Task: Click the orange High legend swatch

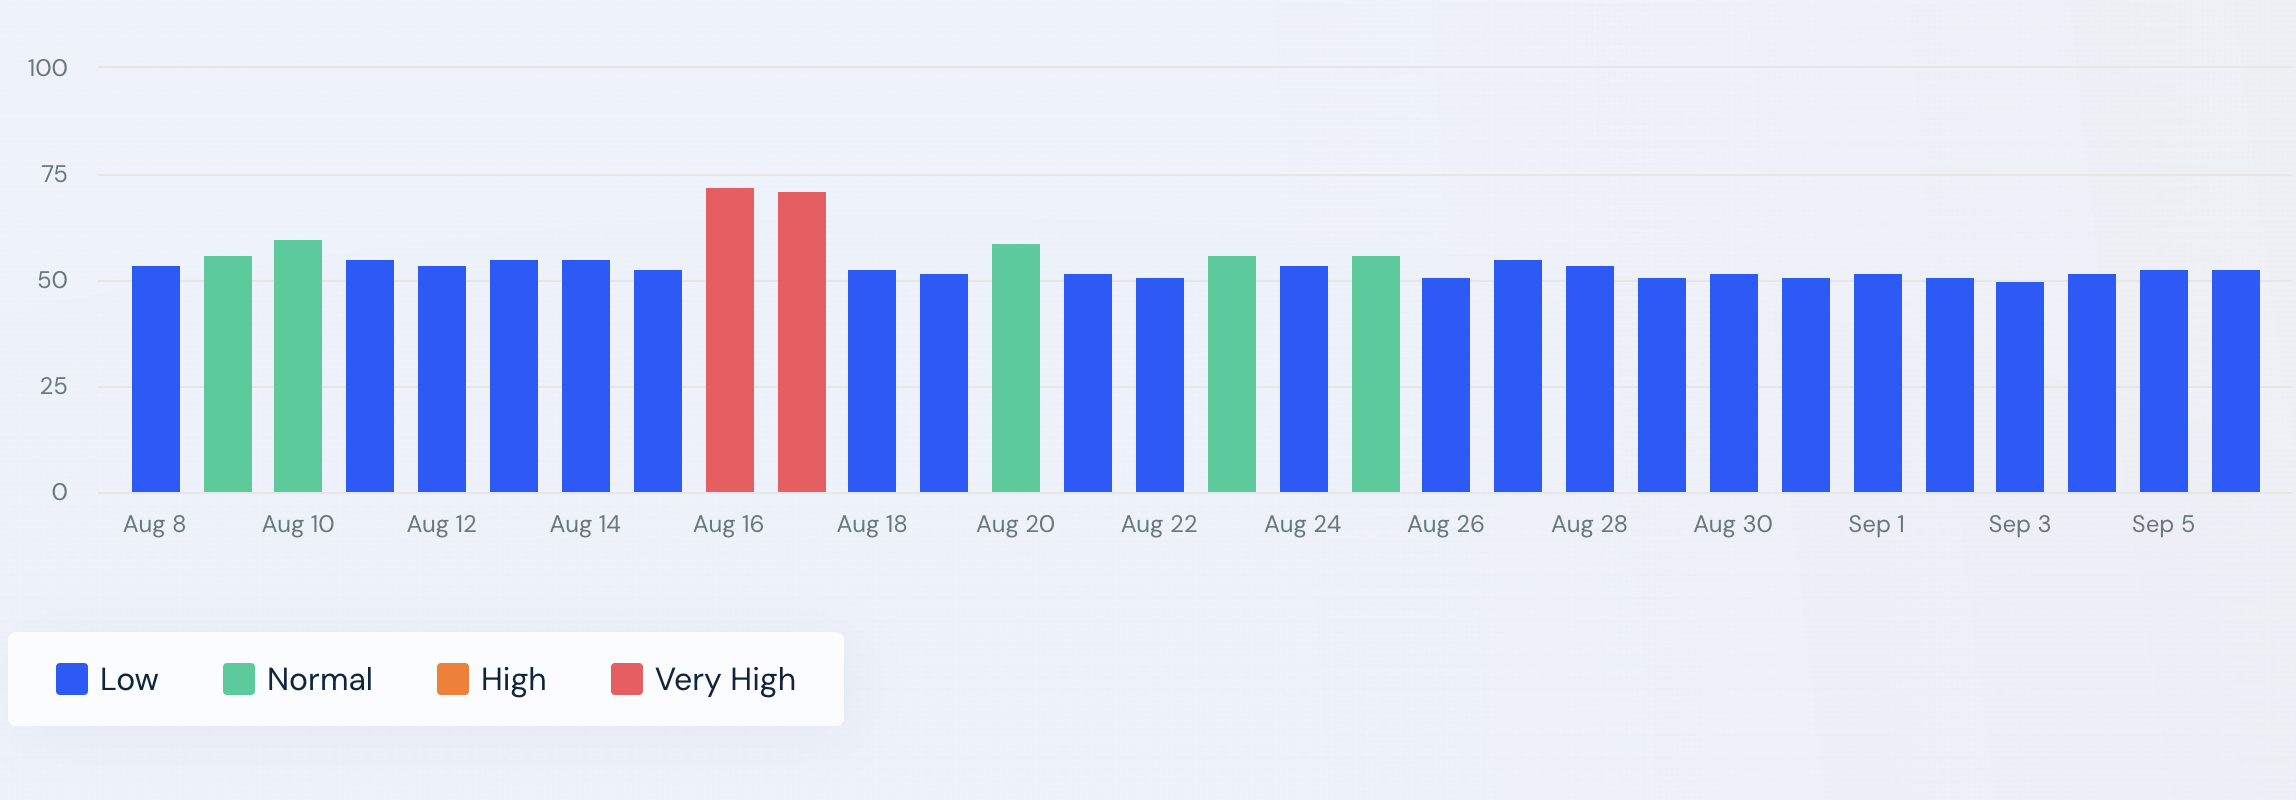Action: click(453, 679)
